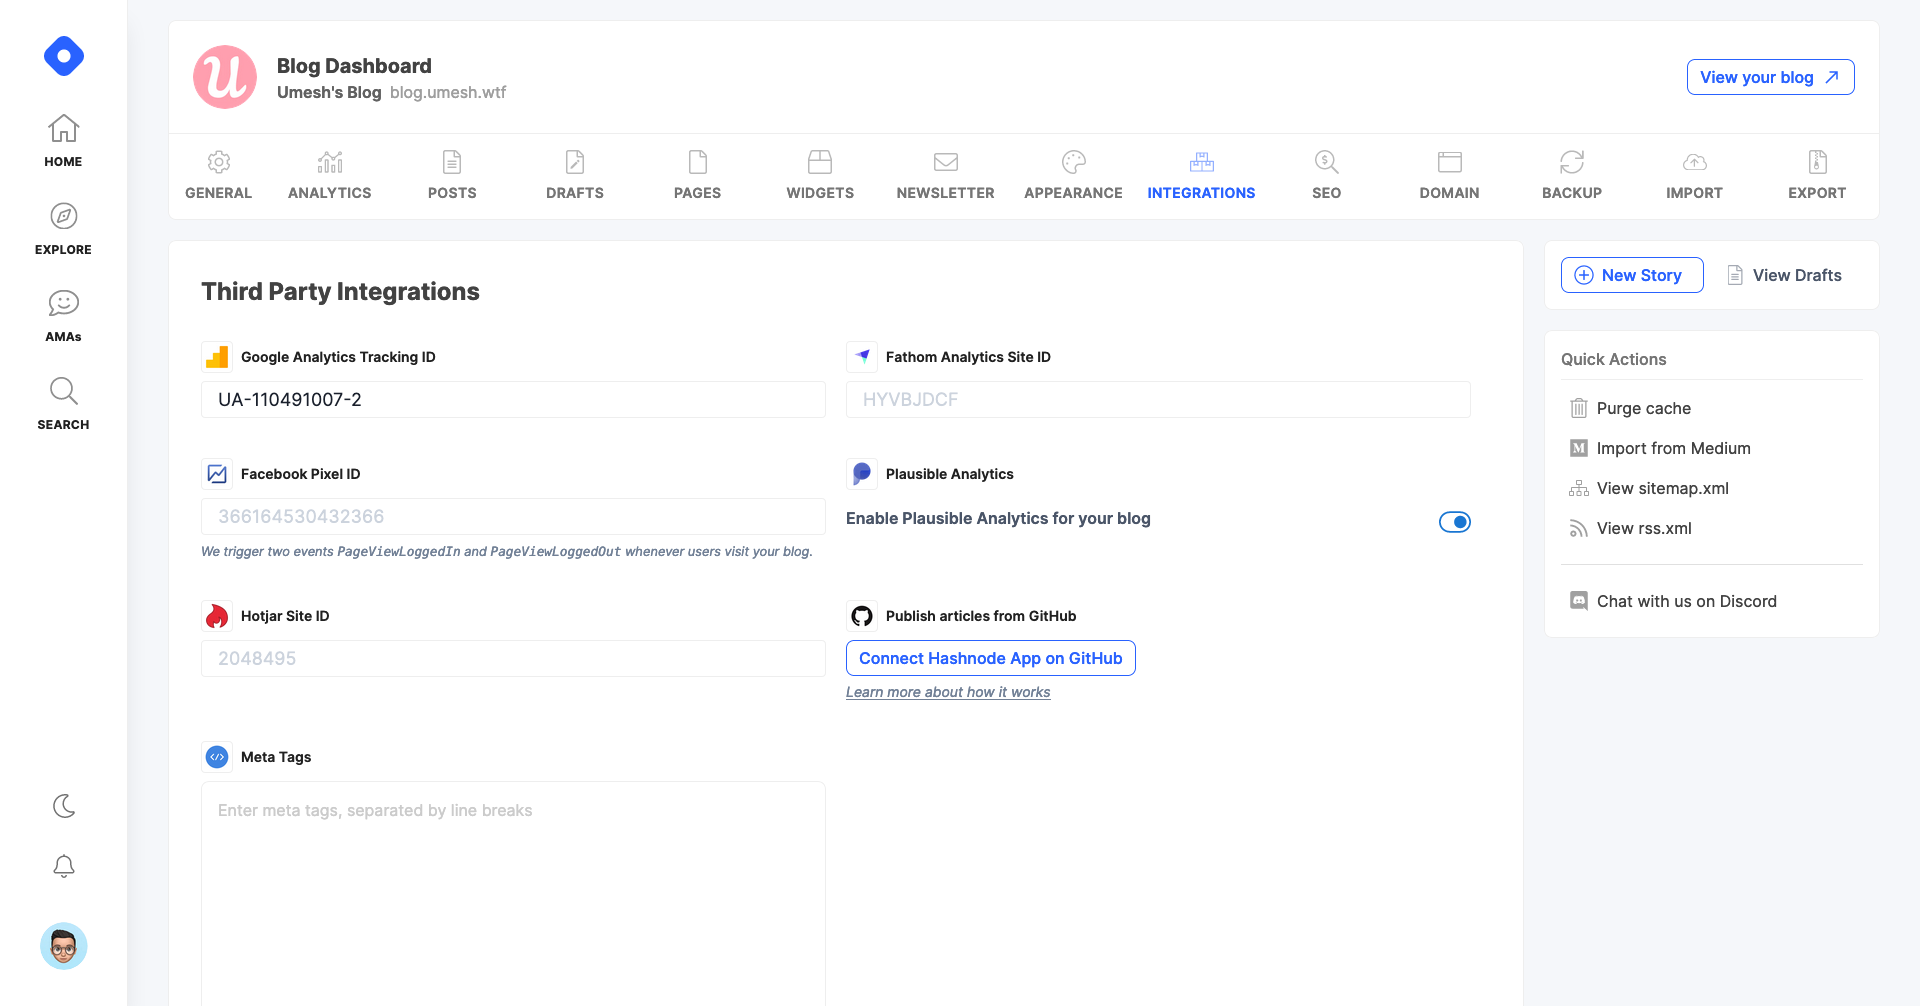This screenshot has height=1006, width=1920.
Task: Click Purge cache quick action
Action: point(1643,408)
